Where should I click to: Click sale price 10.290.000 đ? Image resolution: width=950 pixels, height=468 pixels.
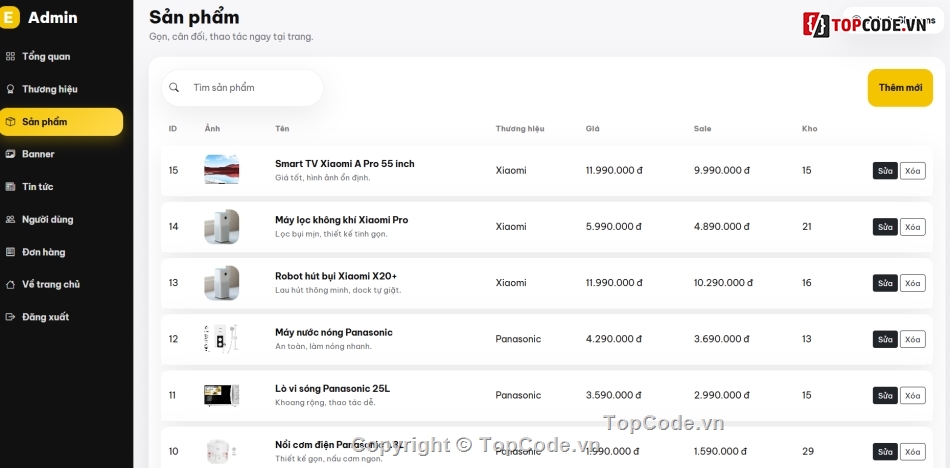(x=723, y=283)
